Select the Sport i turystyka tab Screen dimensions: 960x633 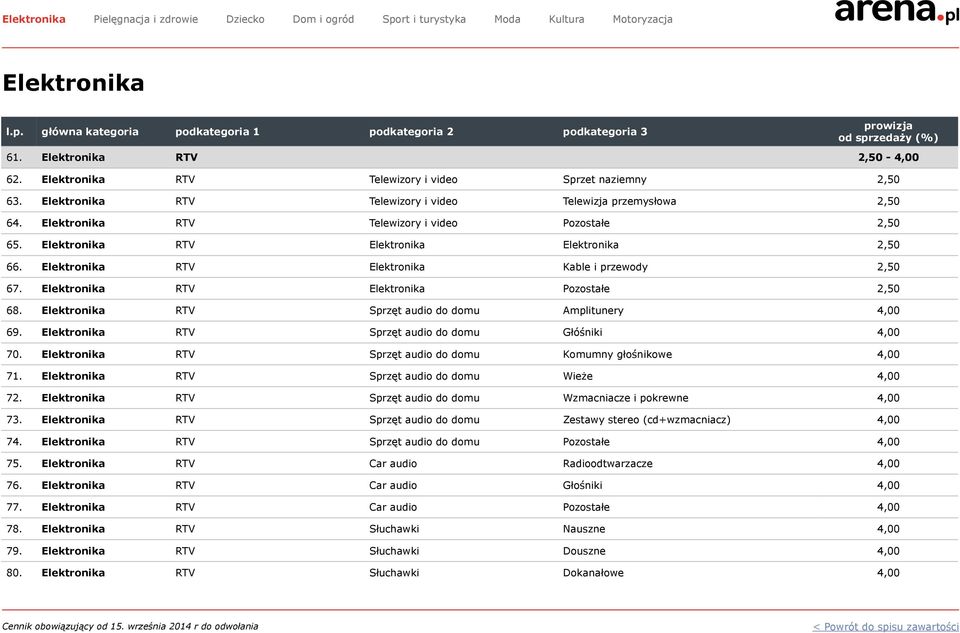click(424, 19)
